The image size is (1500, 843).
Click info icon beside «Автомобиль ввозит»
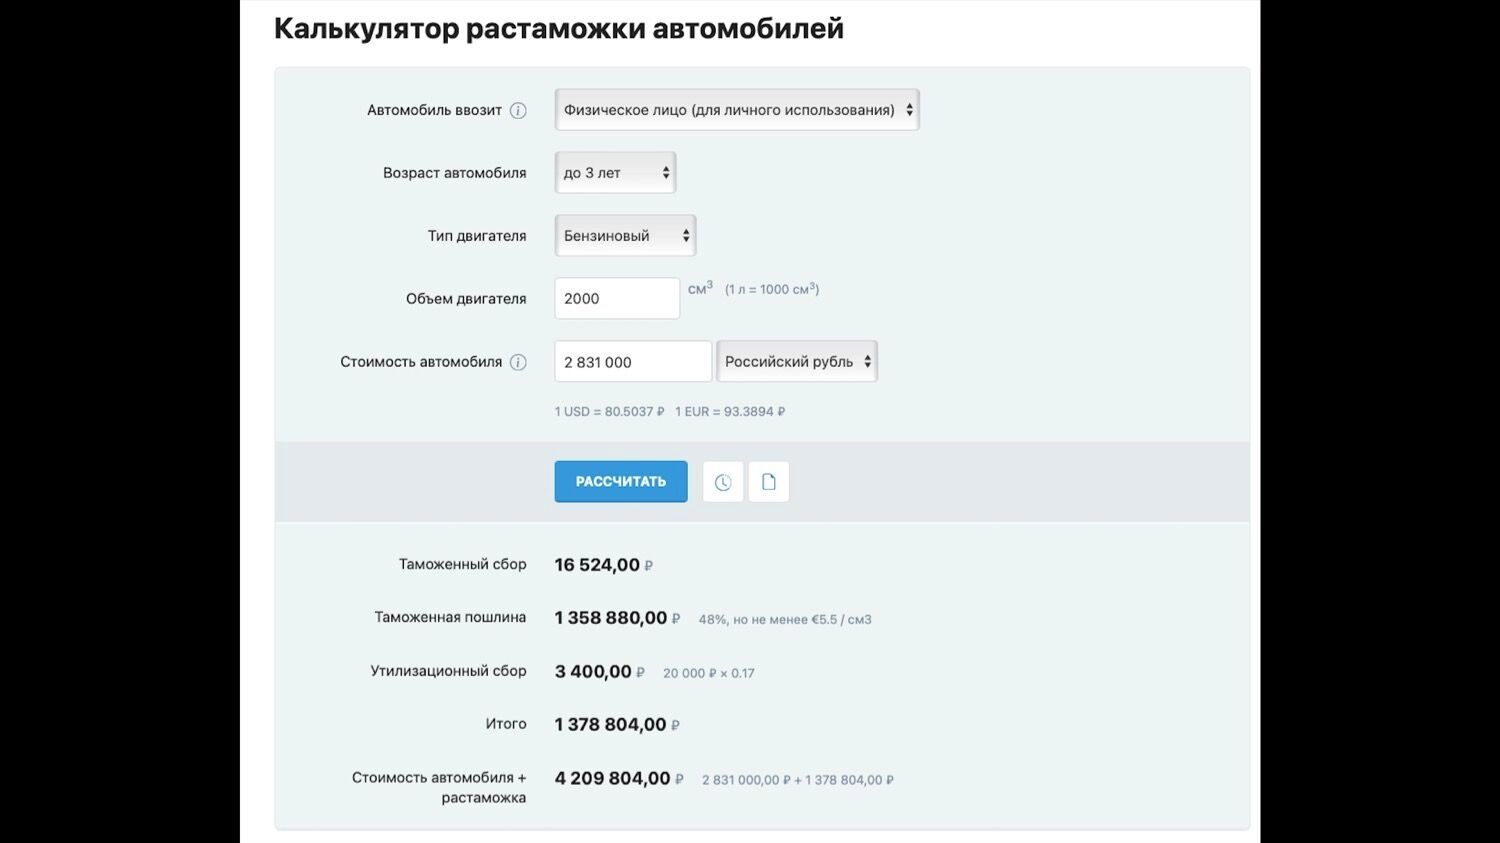pyautogui.click(x=518, y=110)
